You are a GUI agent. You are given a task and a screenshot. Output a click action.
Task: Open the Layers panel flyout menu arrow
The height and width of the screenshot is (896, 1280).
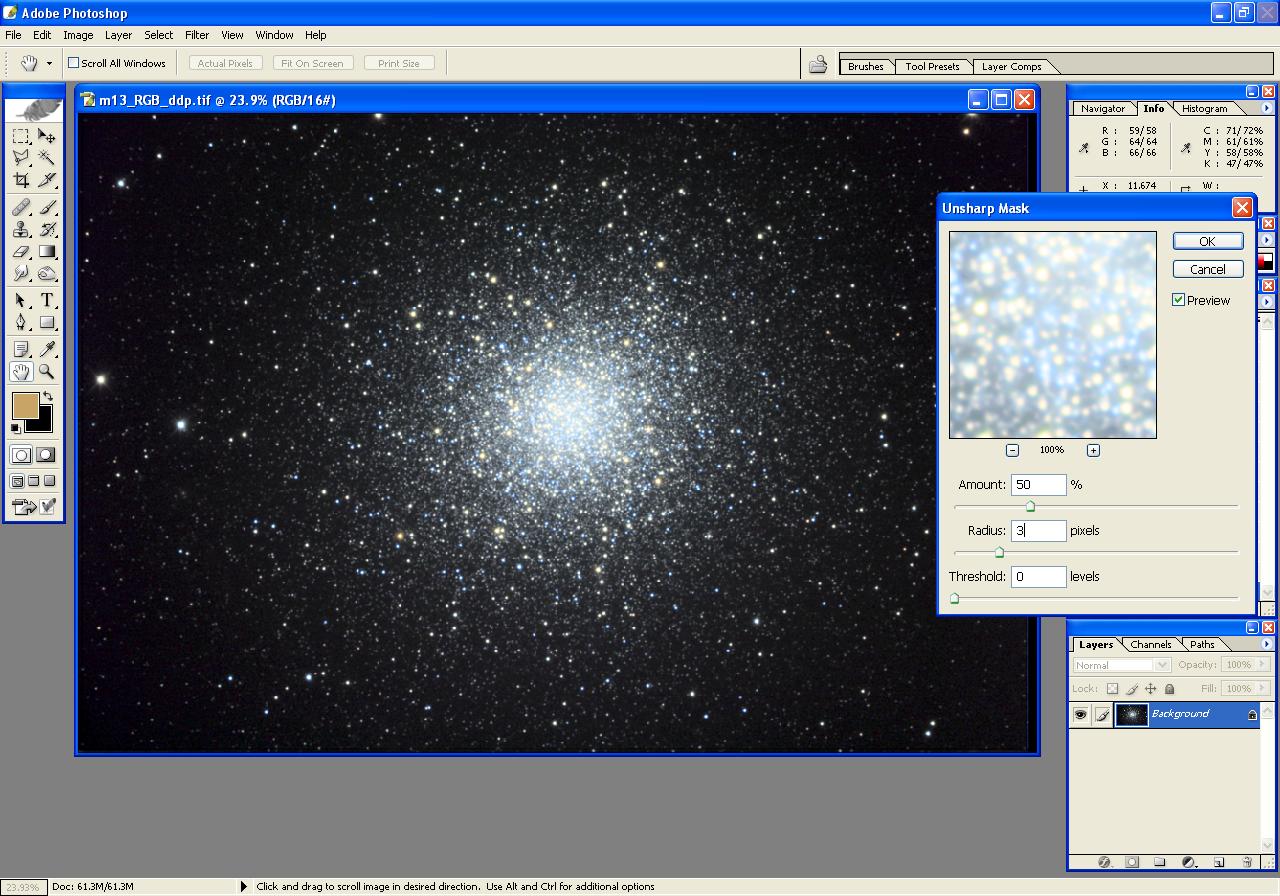tap(1267, 644)
